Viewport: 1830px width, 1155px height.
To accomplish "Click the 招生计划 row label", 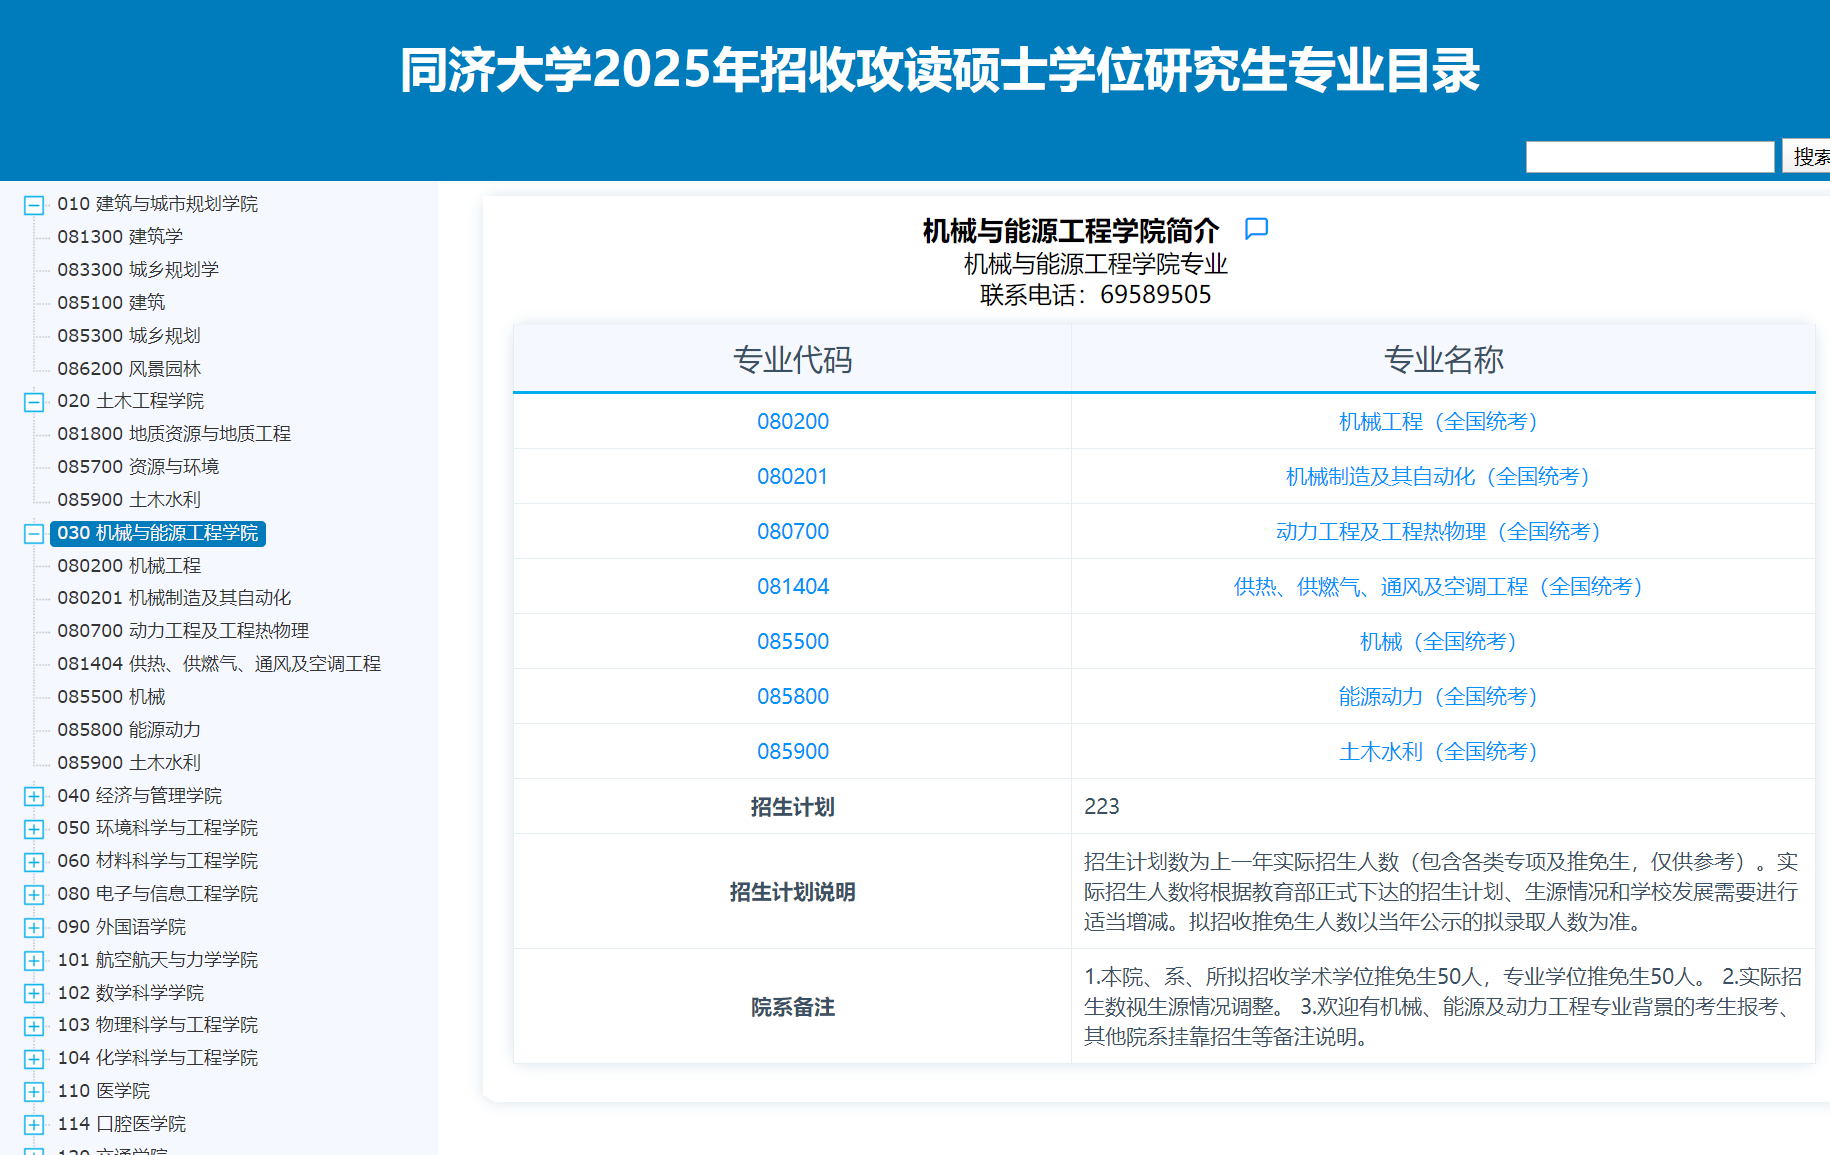I will pos(792,807).
